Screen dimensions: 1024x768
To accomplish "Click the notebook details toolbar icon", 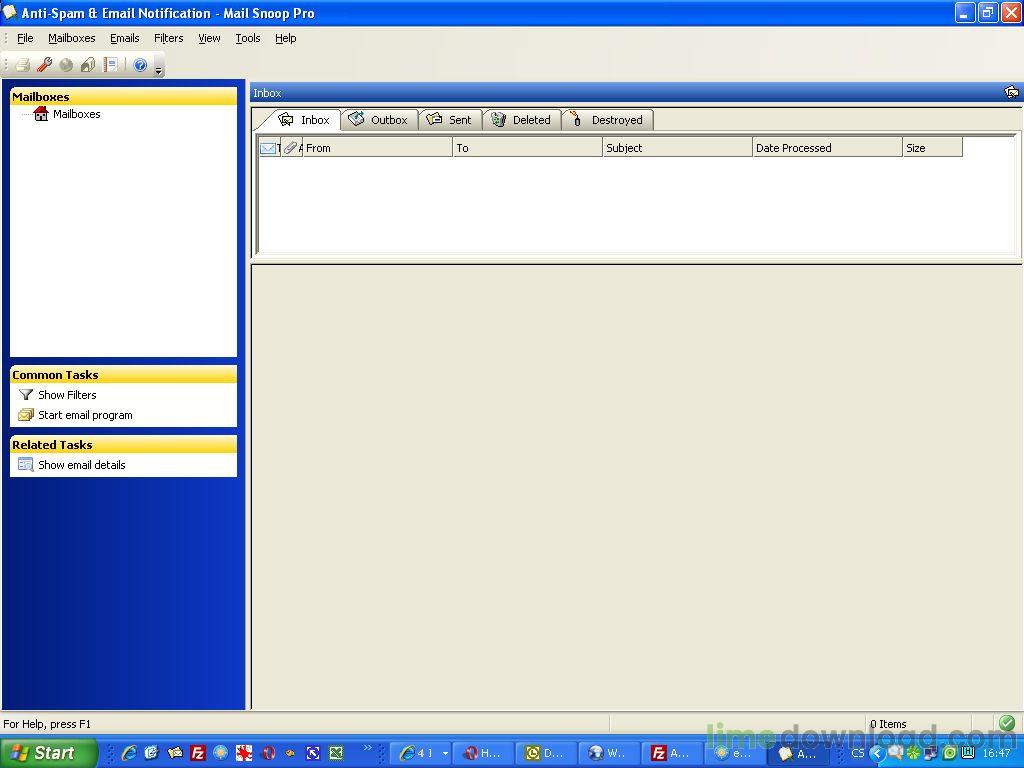I will click(110, 65).
